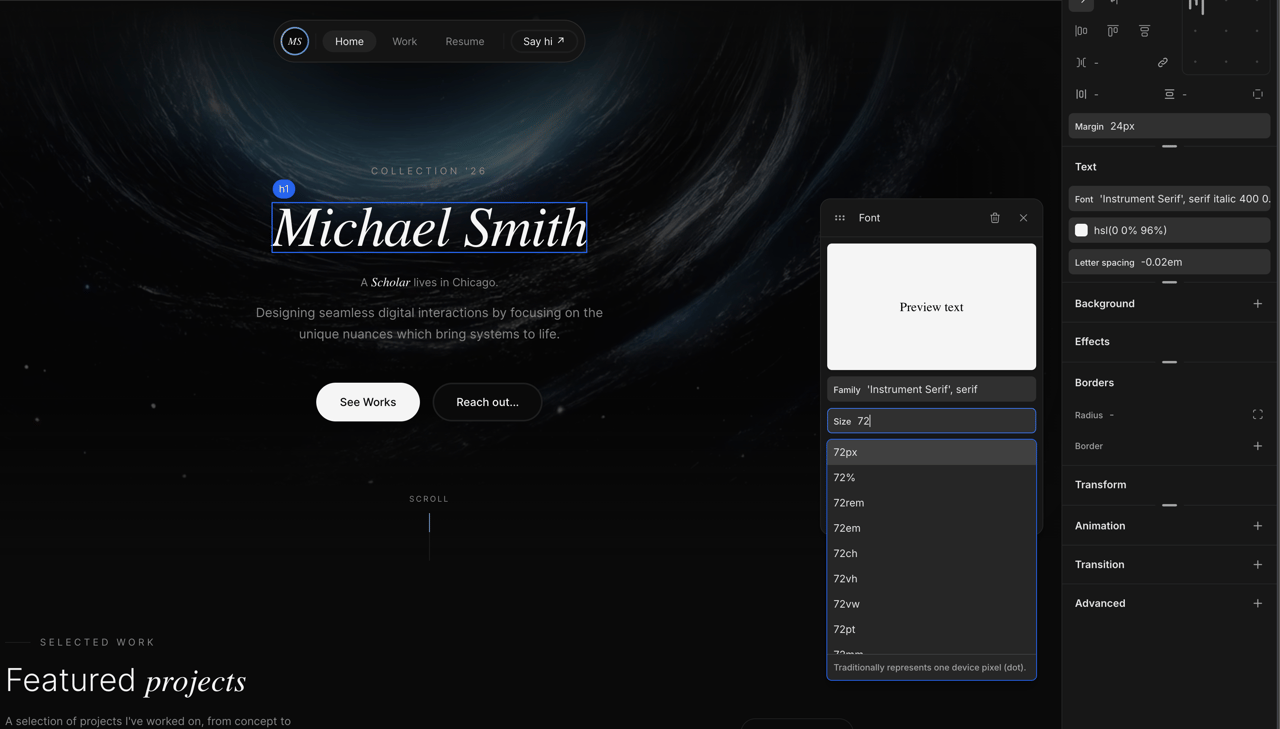The height and width of the screenshot is (729, 1280).
Task: Edit the hsl color value field
Action: 1169,230
